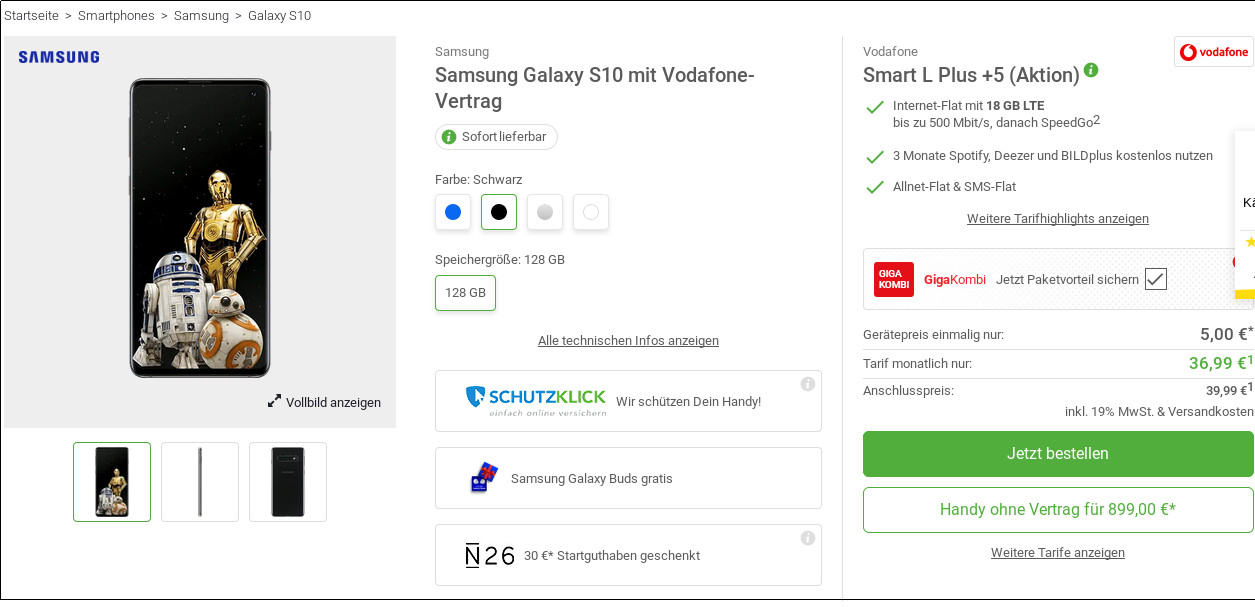Open the Samsung breadcrumb link

tap(201, 16)
